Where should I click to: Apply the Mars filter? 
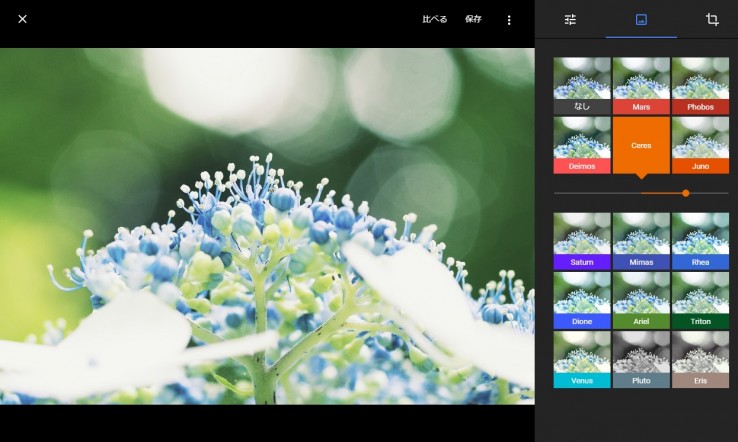pos(641,85)
